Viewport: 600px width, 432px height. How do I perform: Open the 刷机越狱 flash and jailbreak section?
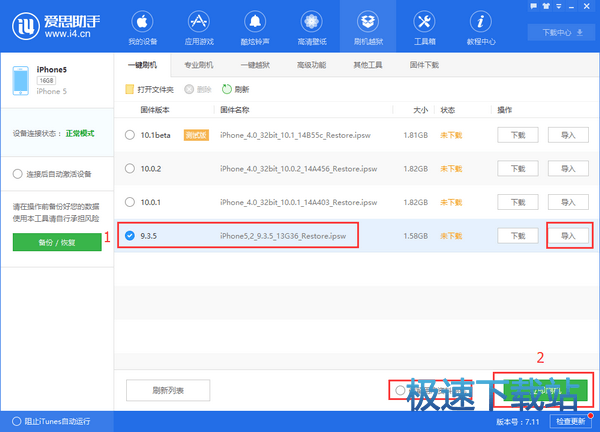click(x=368, y=28)
